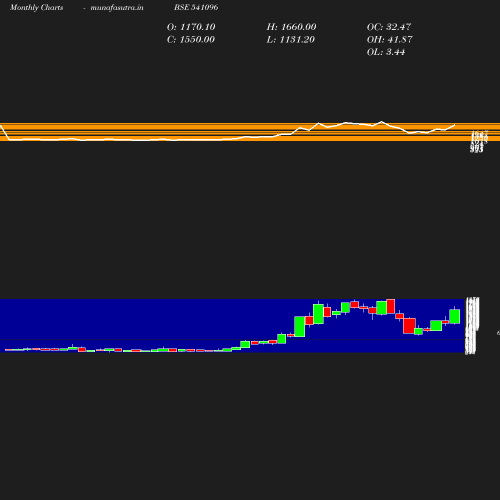This screenshot has height=500, width=500.
Task: Click the 'OC: 32.47' reading
Action: (389, 27)
